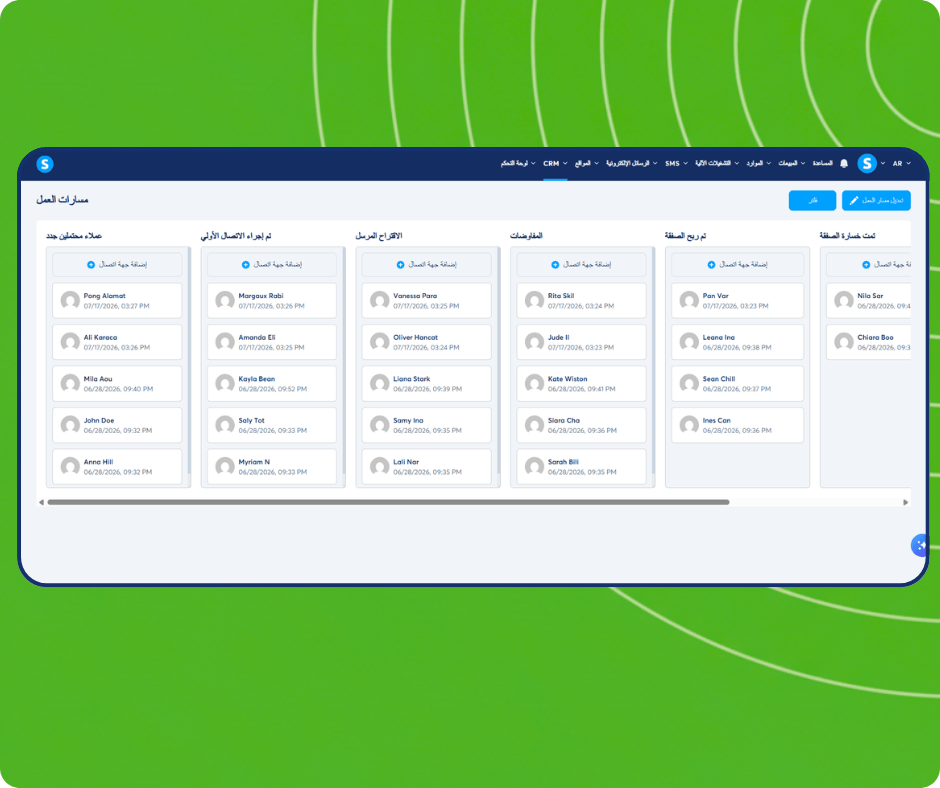Image resolution: width=940 pixels, height=788 pixels.
Task: Click the تعديل مسار العمل edit button
Action: 876,200
